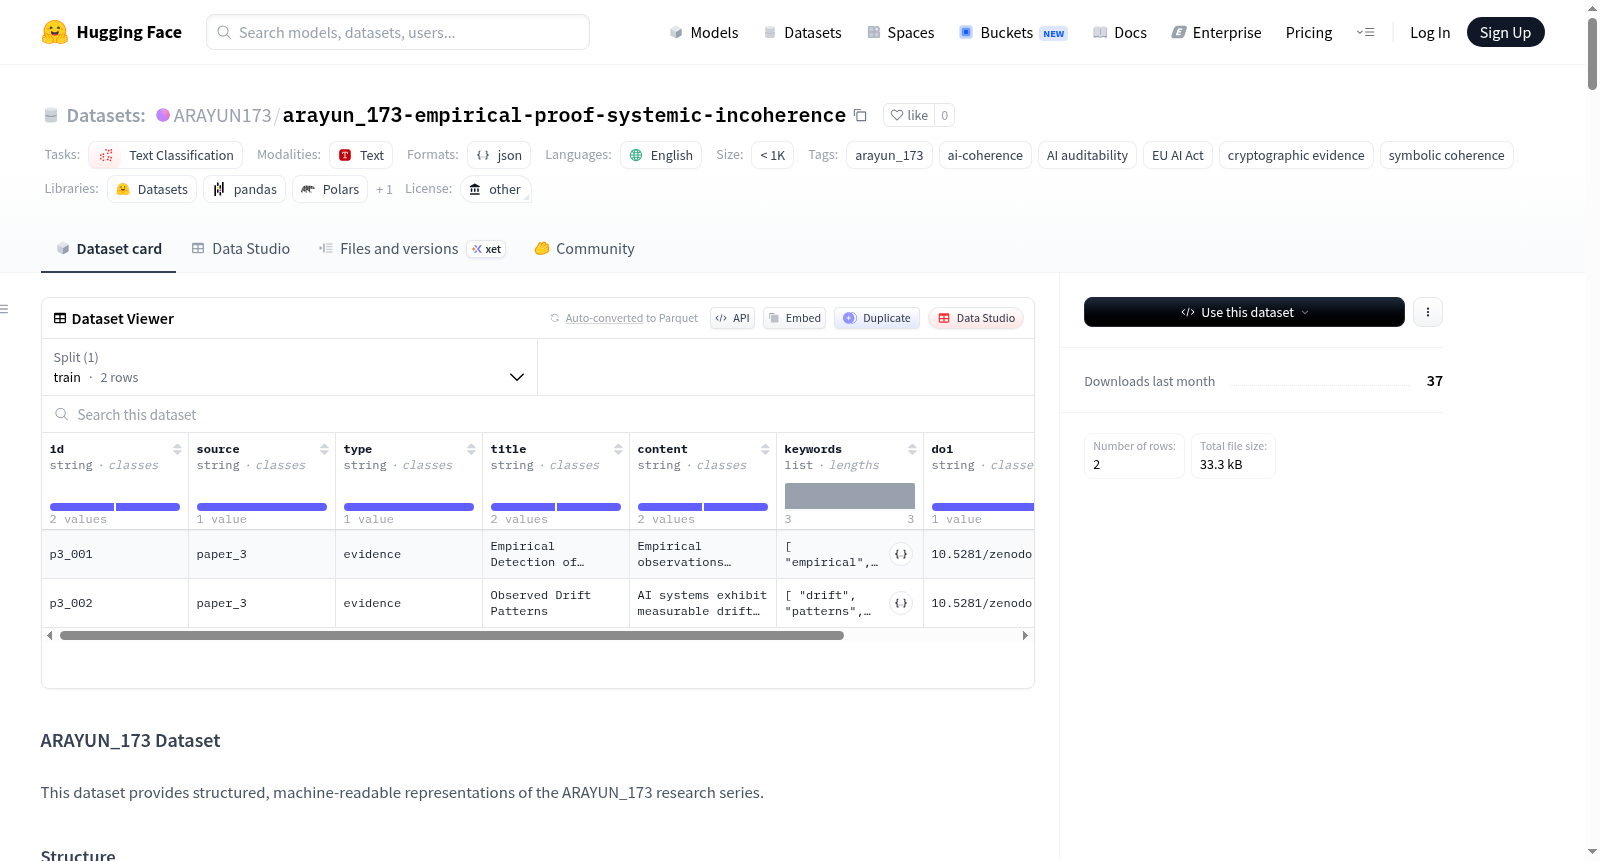Sort by the title column
This screenshot has width=1600, height=861.
pos(618,449)
